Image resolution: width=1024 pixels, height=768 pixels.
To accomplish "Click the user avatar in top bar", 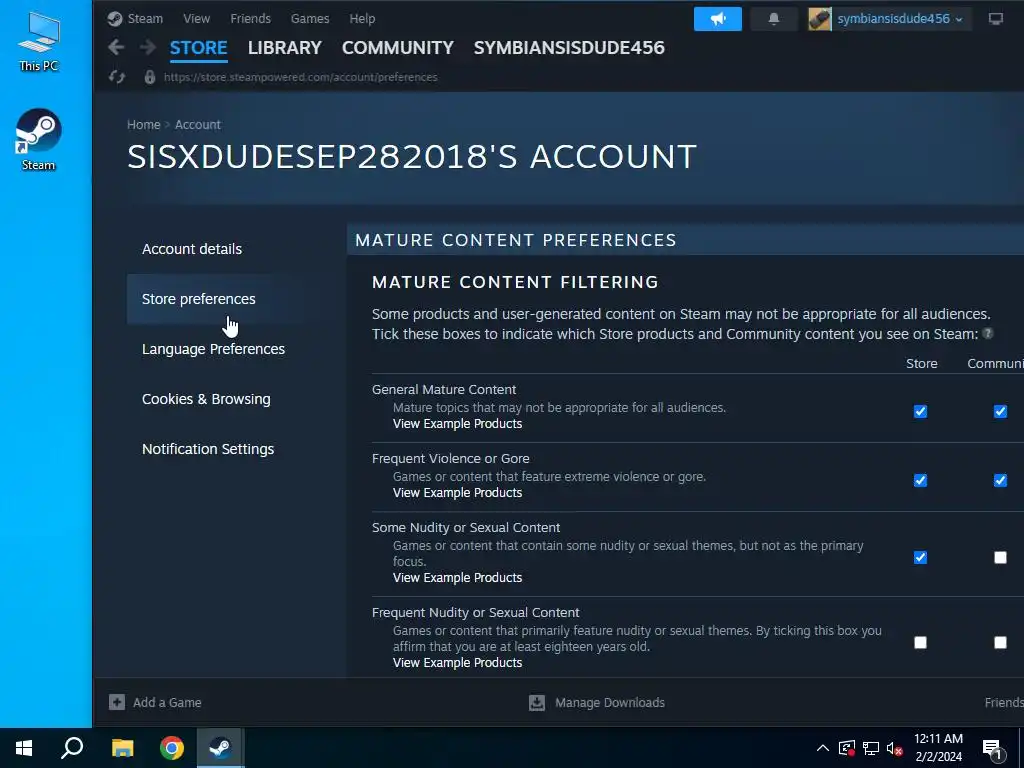I will [820, 19].
